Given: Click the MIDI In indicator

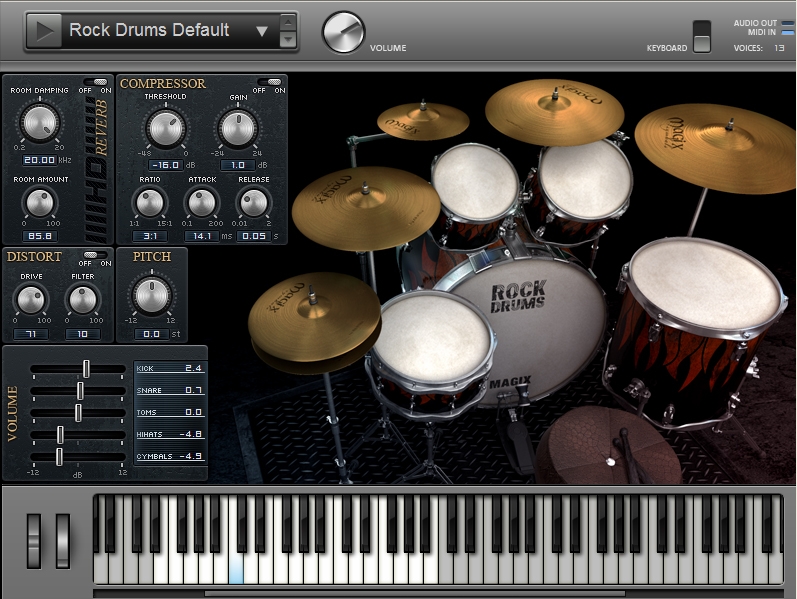Looking at the screenshot, I should pos(787,32).
